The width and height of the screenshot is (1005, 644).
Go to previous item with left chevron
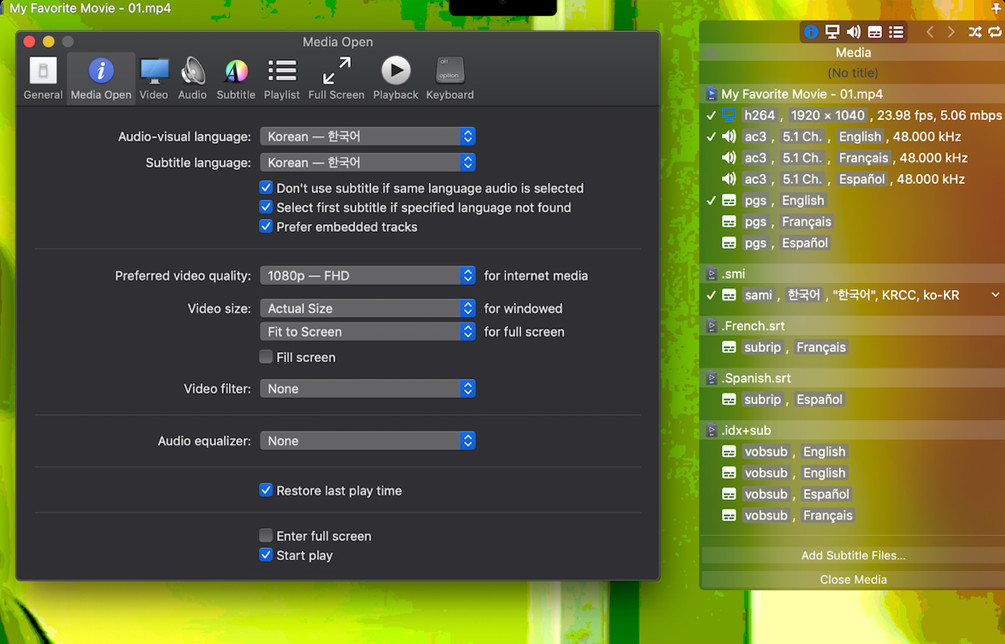[929, 31]
